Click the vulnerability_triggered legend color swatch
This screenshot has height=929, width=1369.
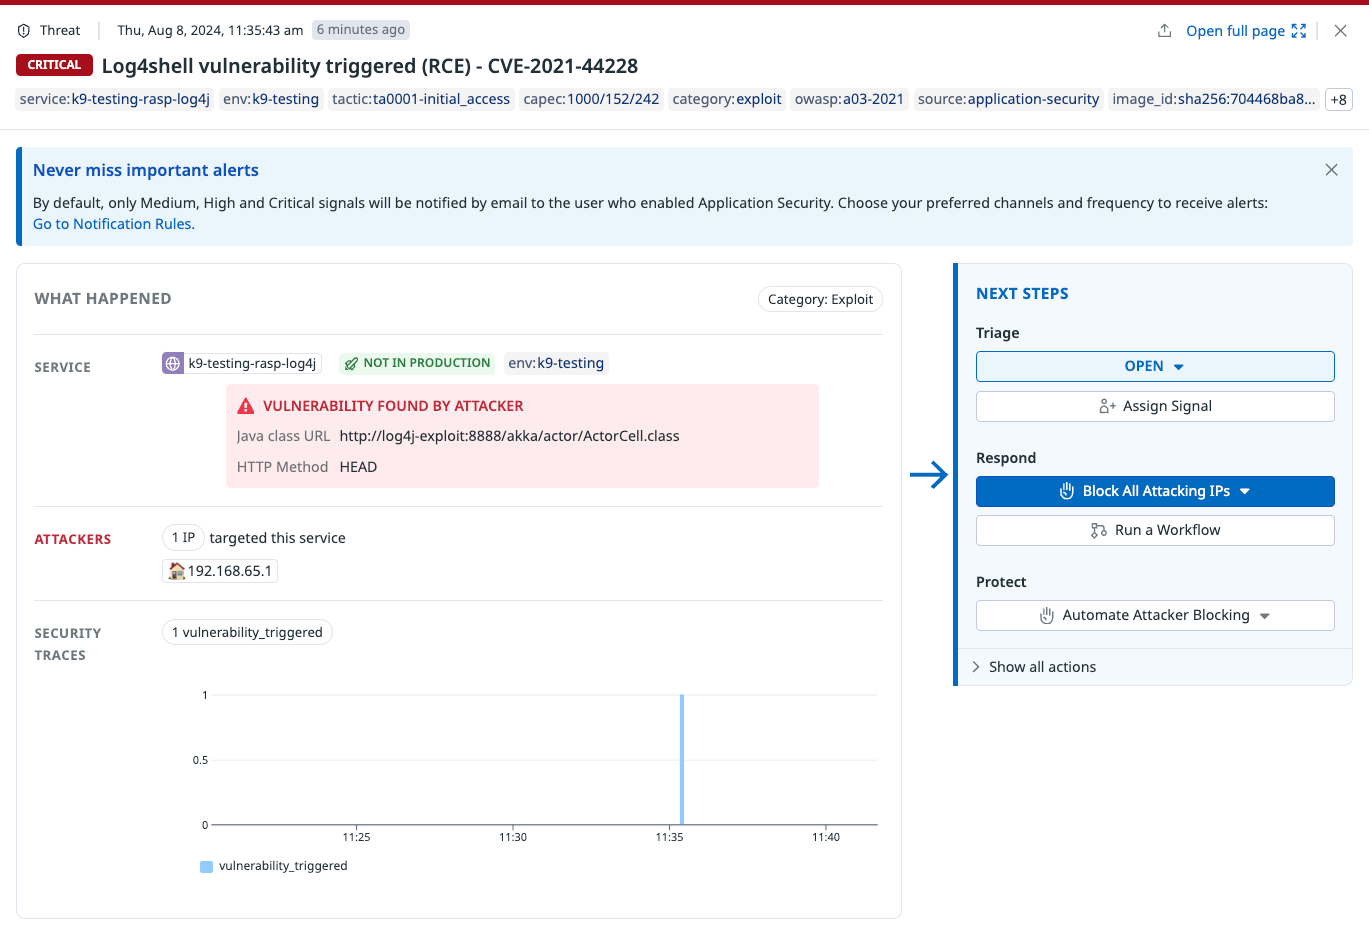tap(206, 867)
